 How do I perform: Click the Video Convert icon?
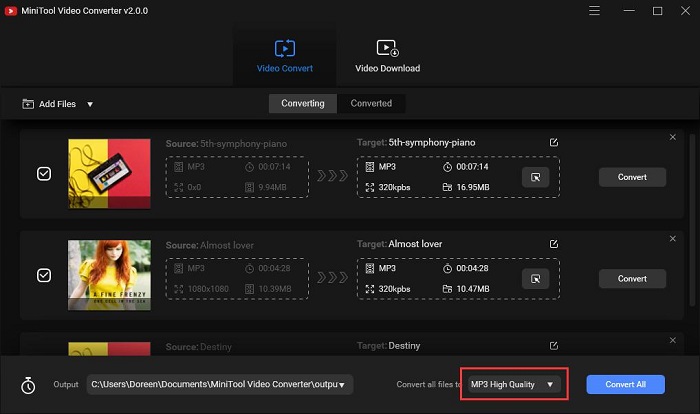(x=285, y=48)
